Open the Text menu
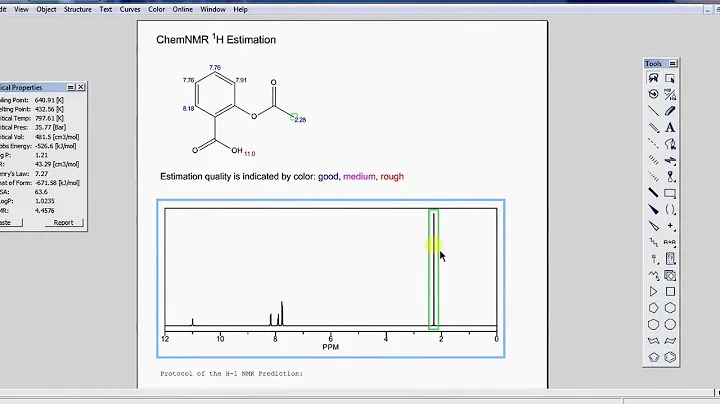720x404 pixels. click(x=106, y=9)
